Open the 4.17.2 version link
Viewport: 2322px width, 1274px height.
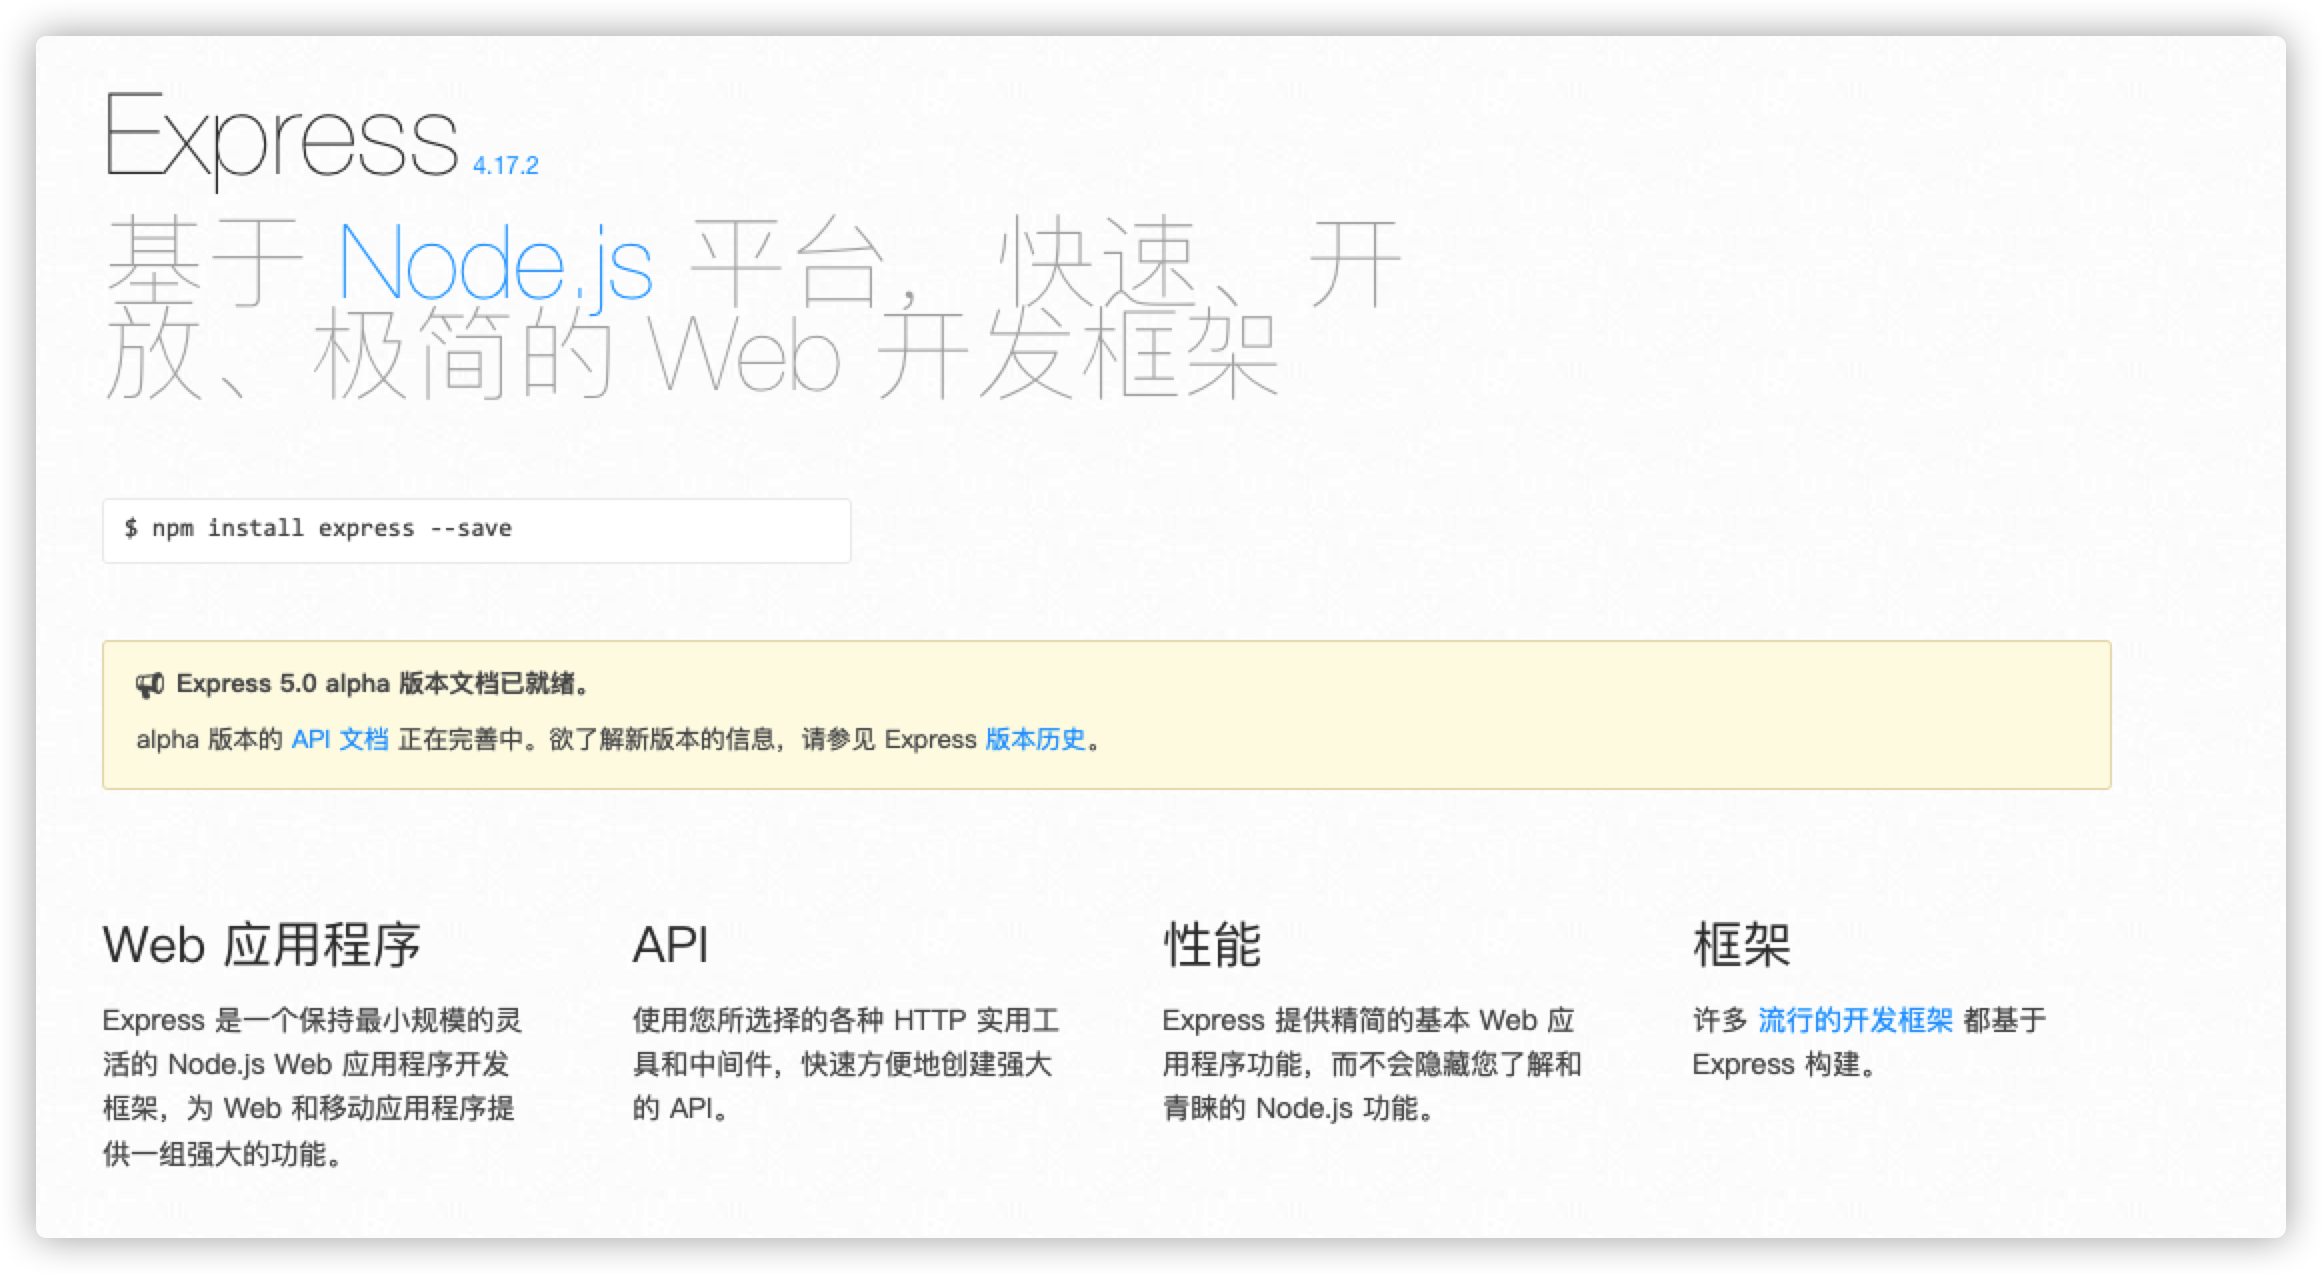click(x=505, y=165)
